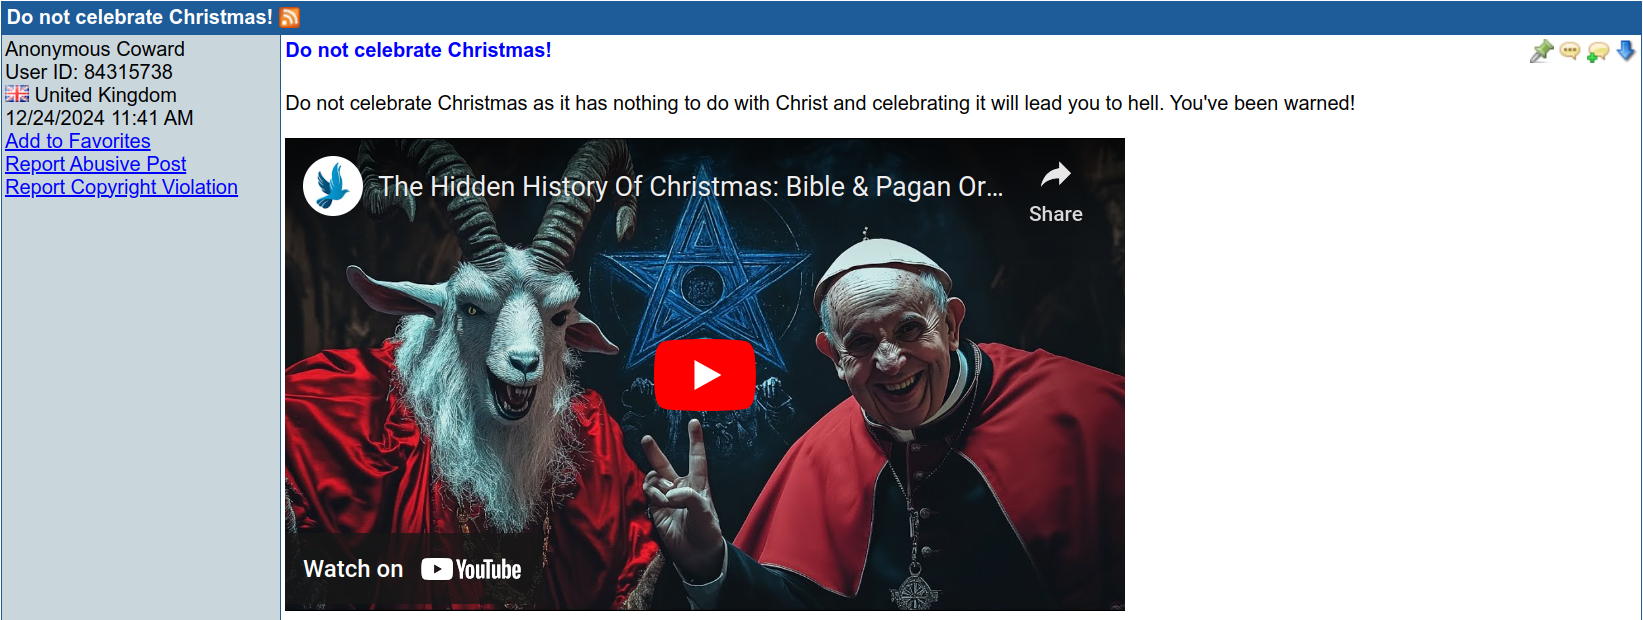Image resolution: width=1643 pixels, height=620 pixels.
Task: Click Report Copyright Violation link
Action: tap(122, 187)
